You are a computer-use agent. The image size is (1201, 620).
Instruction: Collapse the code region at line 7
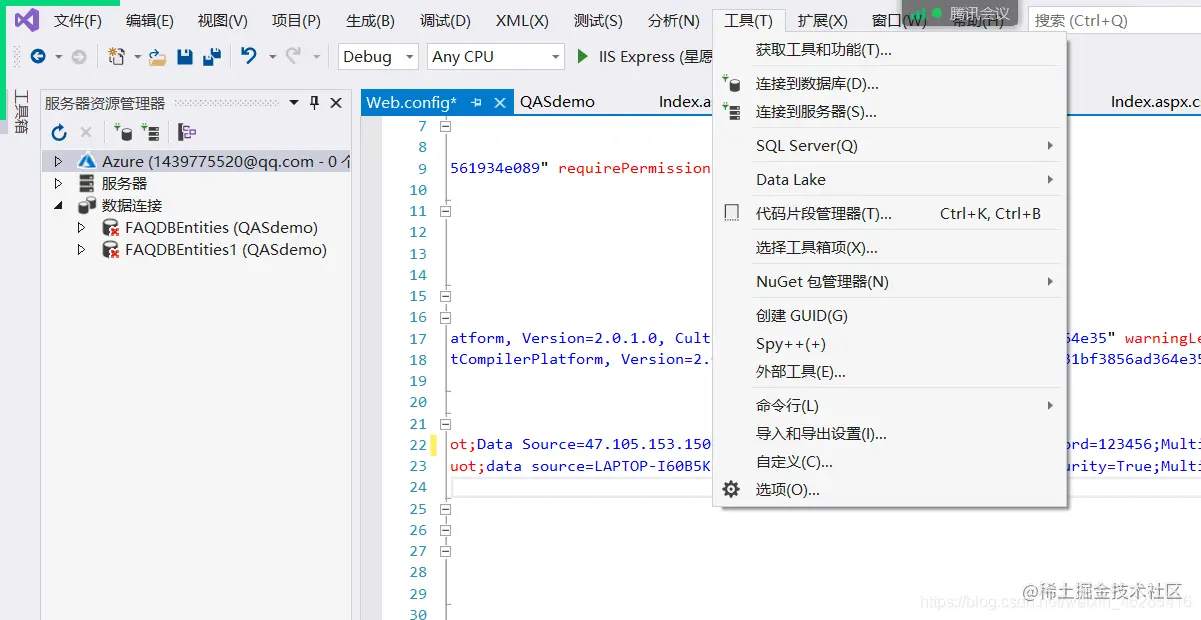click(x=445, y=126)
